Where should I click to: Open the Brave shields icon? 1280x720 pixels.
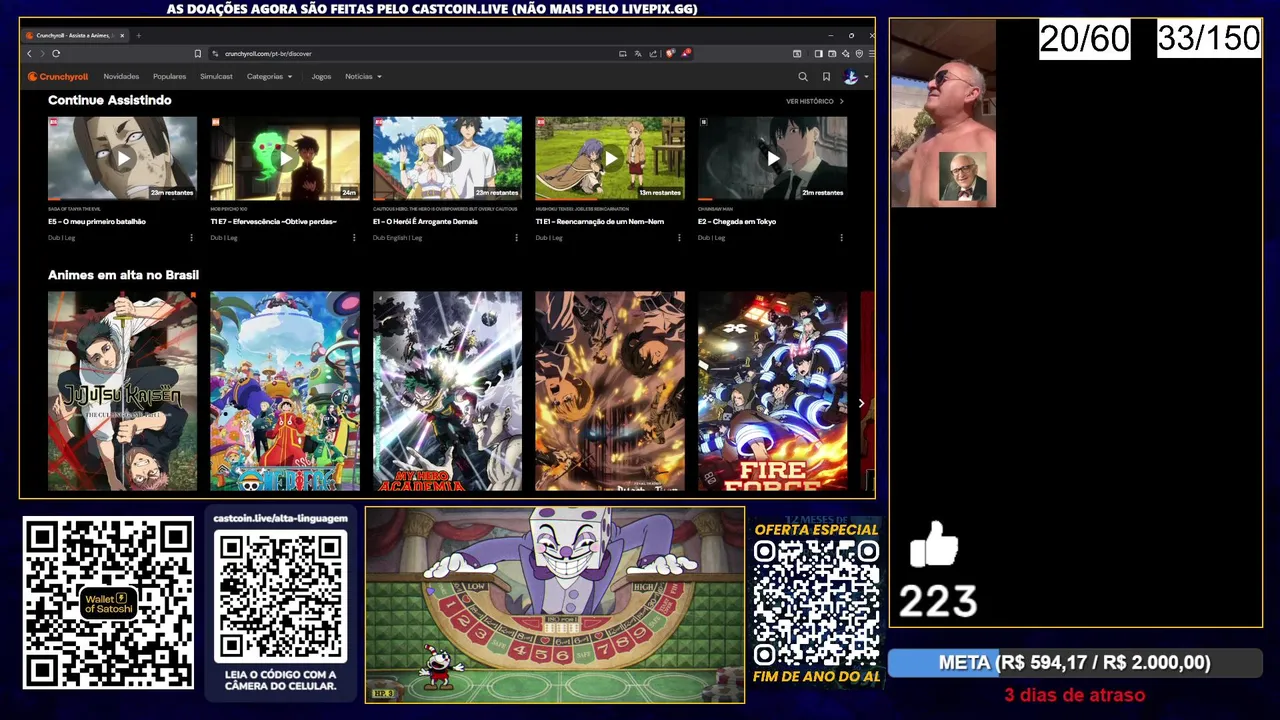670,53
